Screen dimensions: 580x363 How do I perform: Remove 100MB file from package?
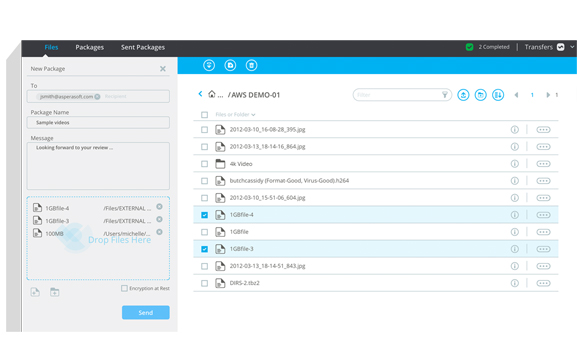click(x=159, y=232)
